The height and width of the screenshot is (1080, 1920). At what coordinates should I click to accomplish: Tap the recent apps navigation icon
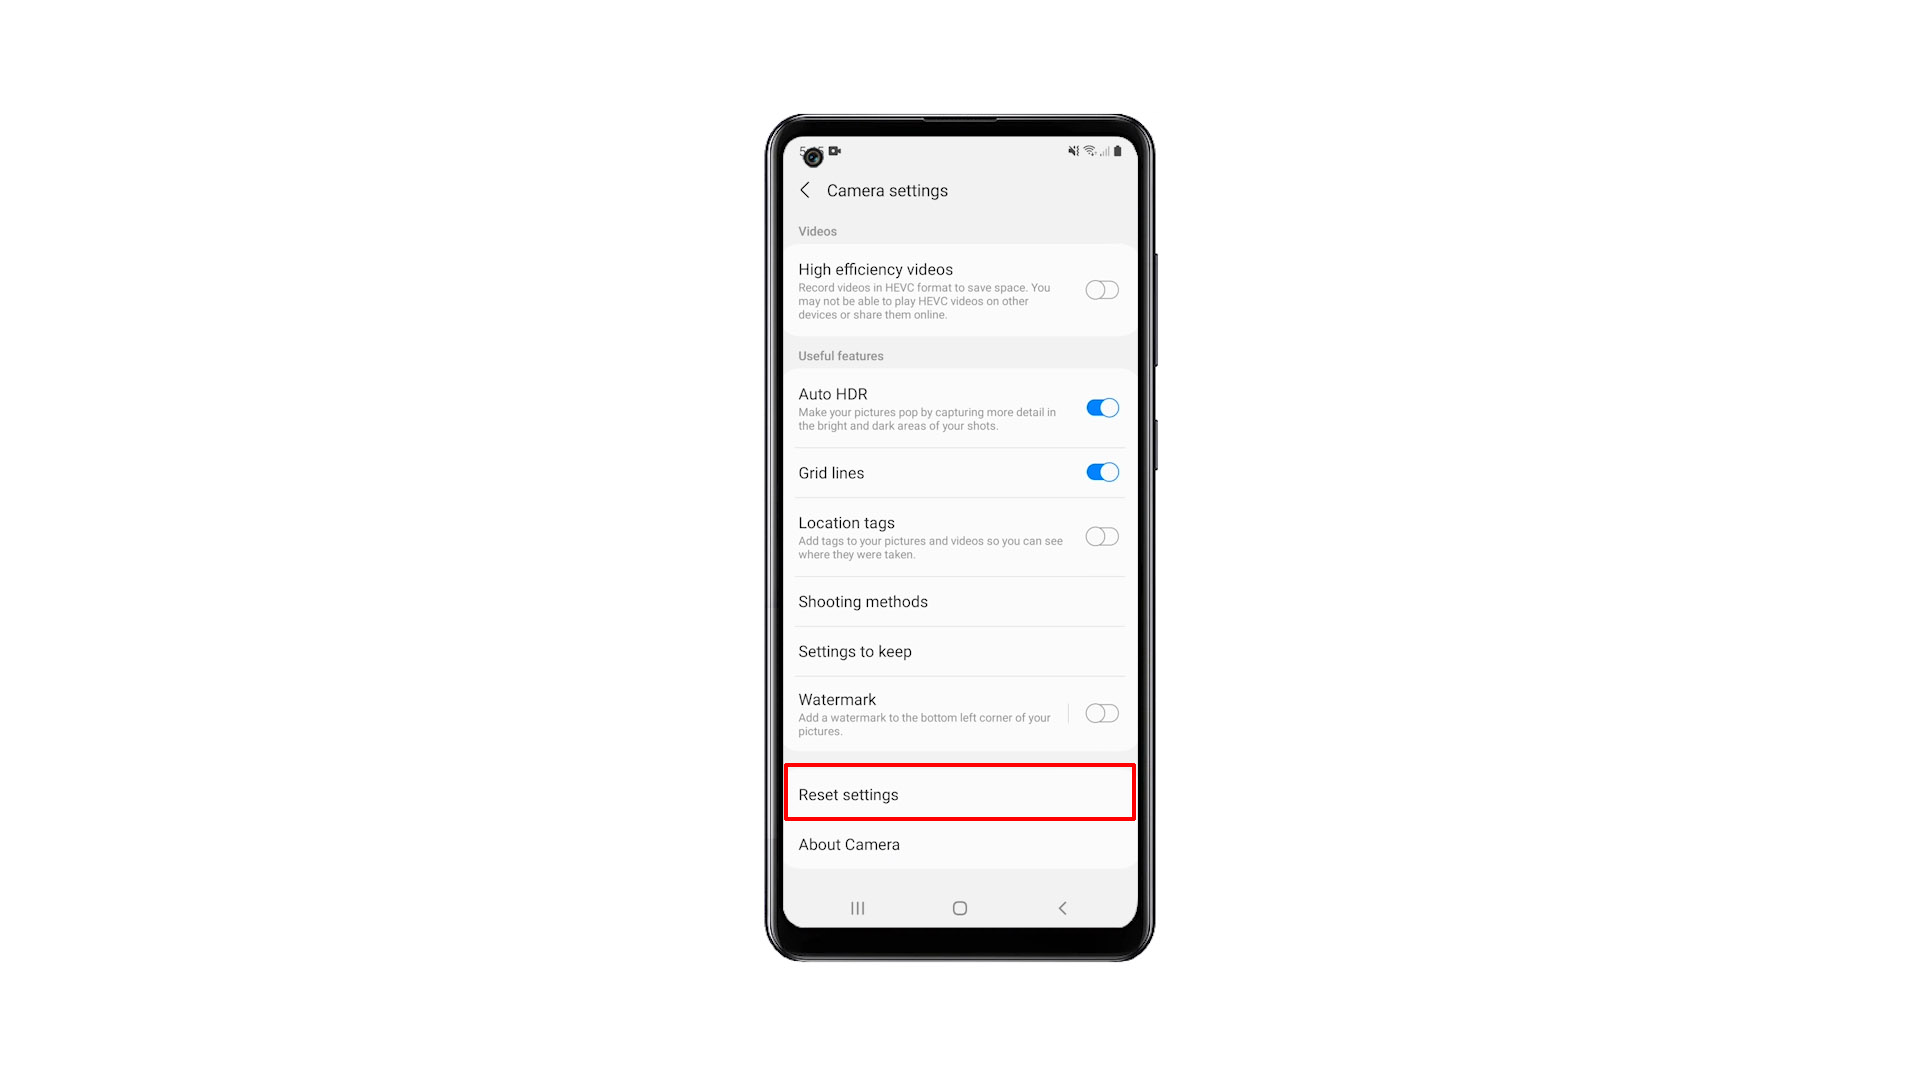857,907
